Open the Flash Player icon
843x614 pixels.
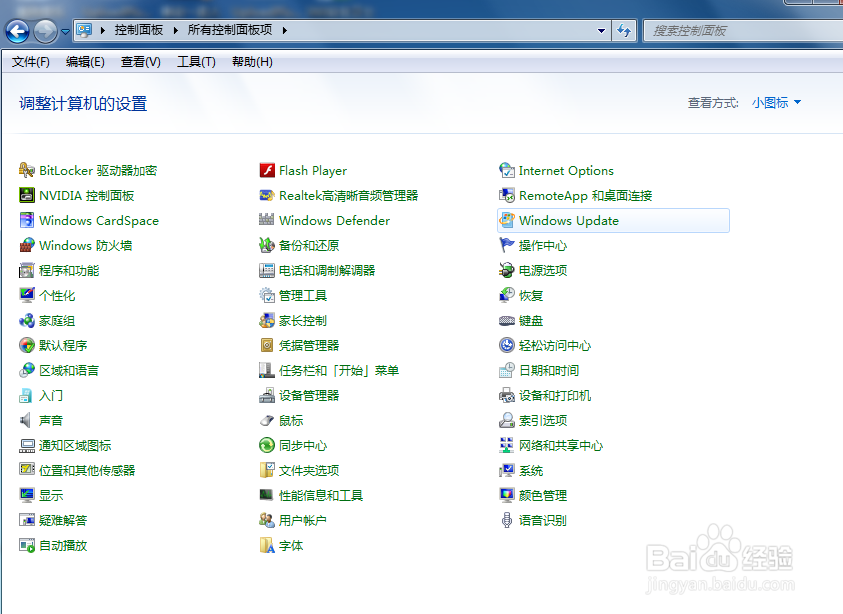pyautogui.click(x=267, y=170)
